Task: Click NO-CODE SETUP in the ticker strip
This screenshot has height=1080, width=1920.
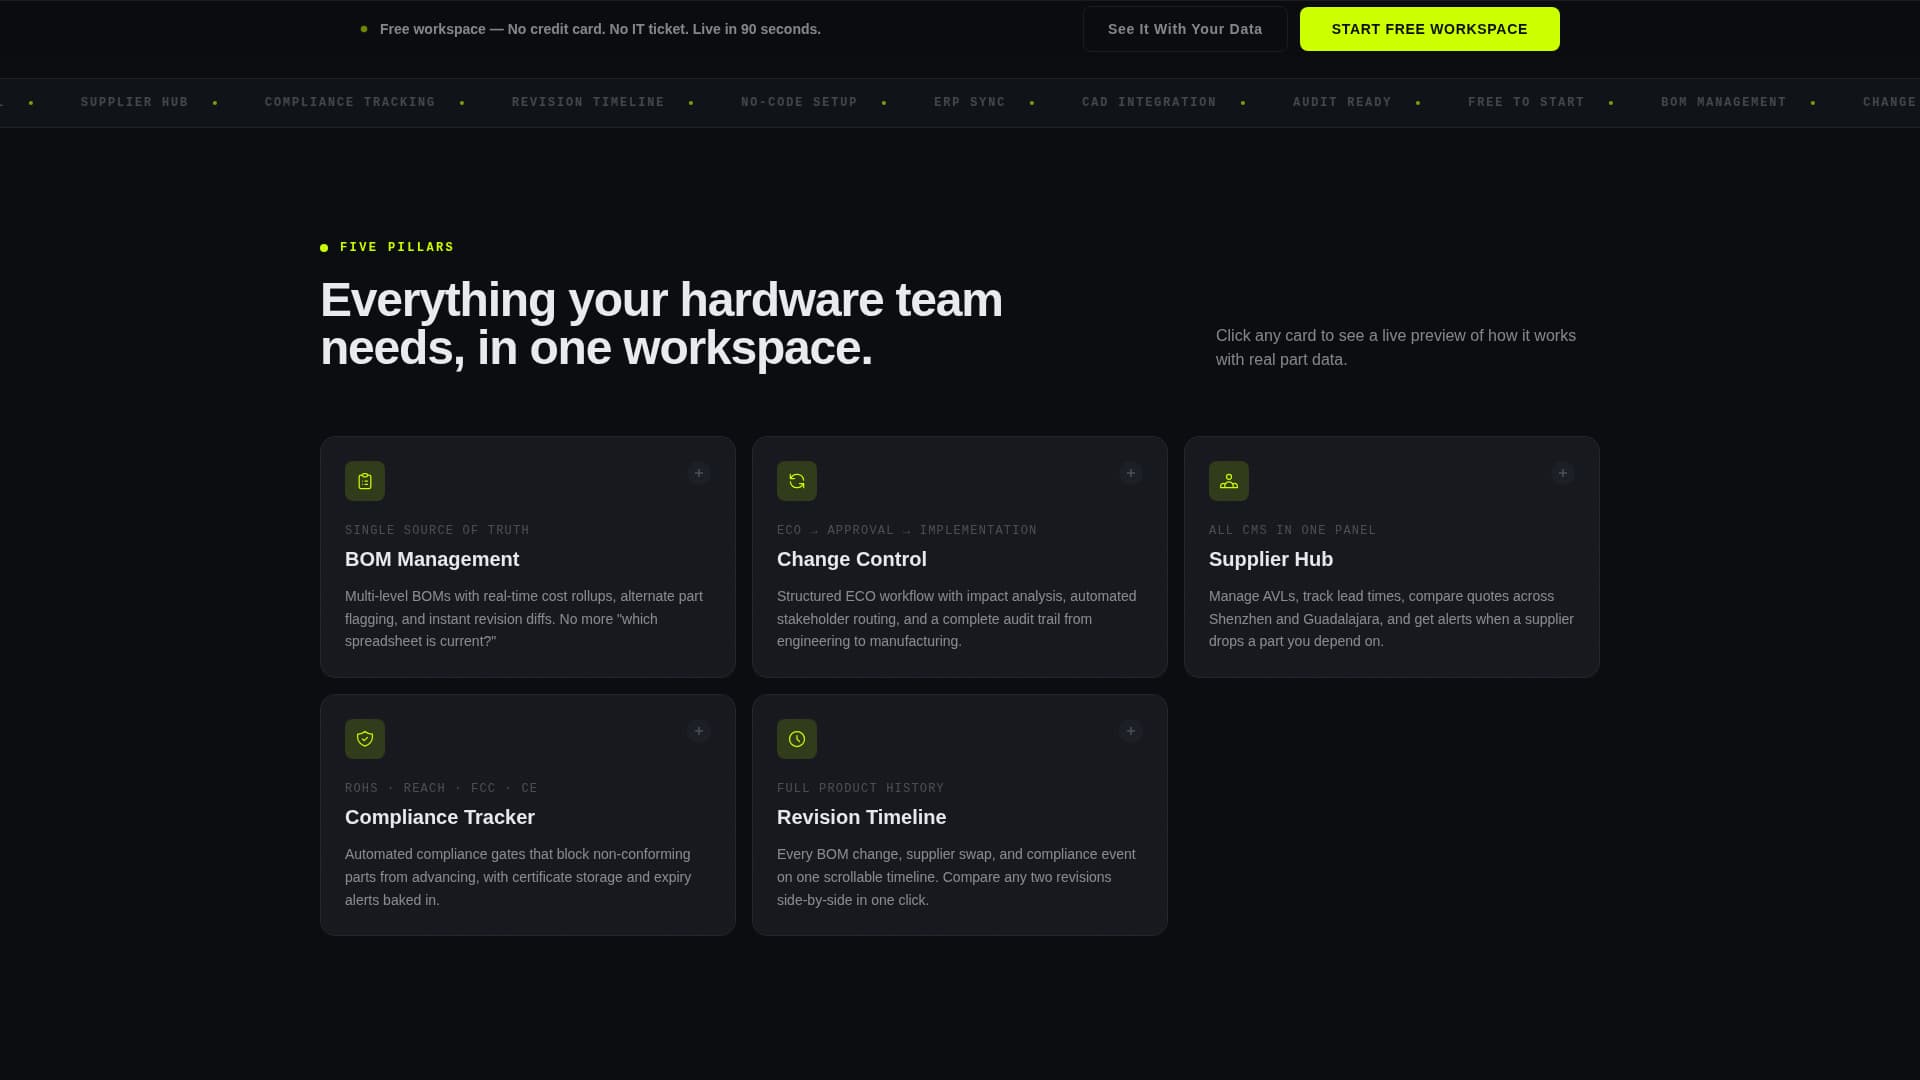Action: click(799, 102)
